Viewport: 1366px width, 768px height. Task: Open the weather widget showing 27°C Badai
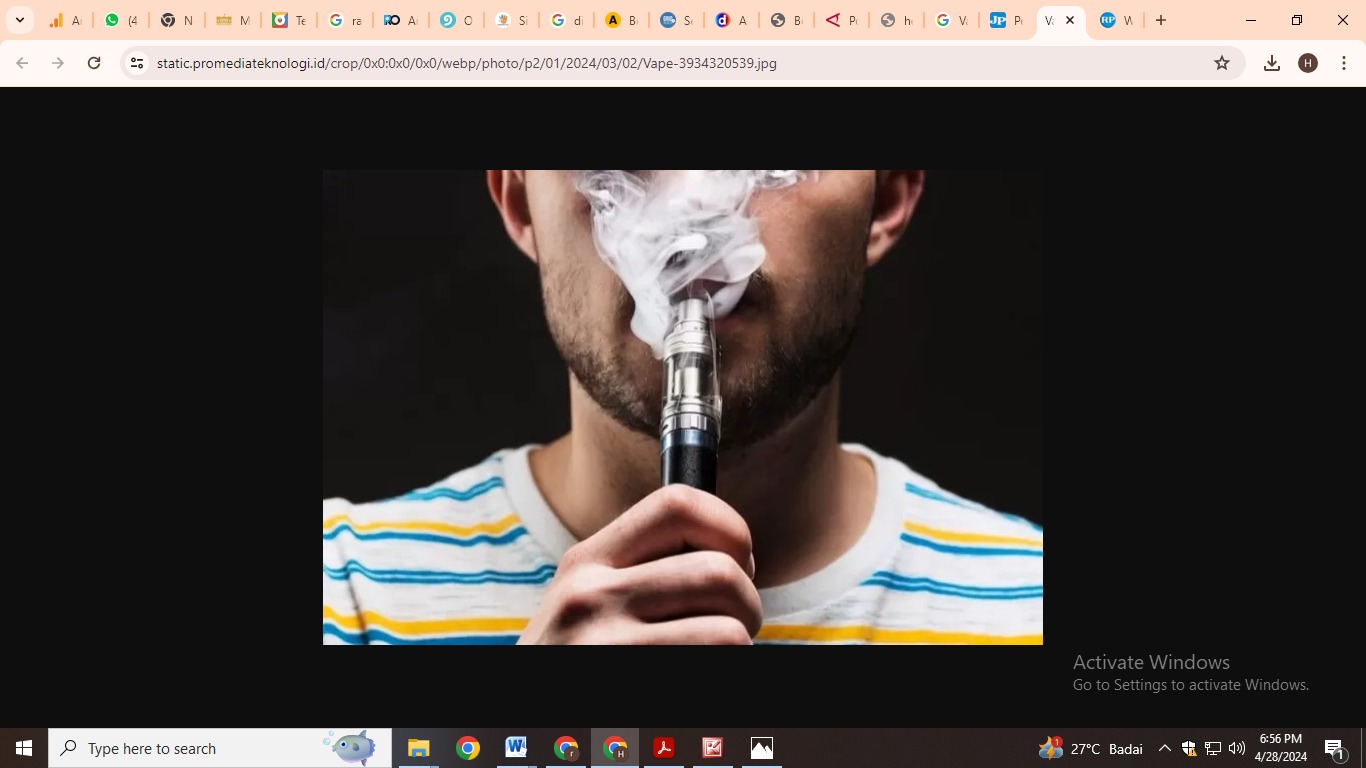click(x=1090, y=748)
